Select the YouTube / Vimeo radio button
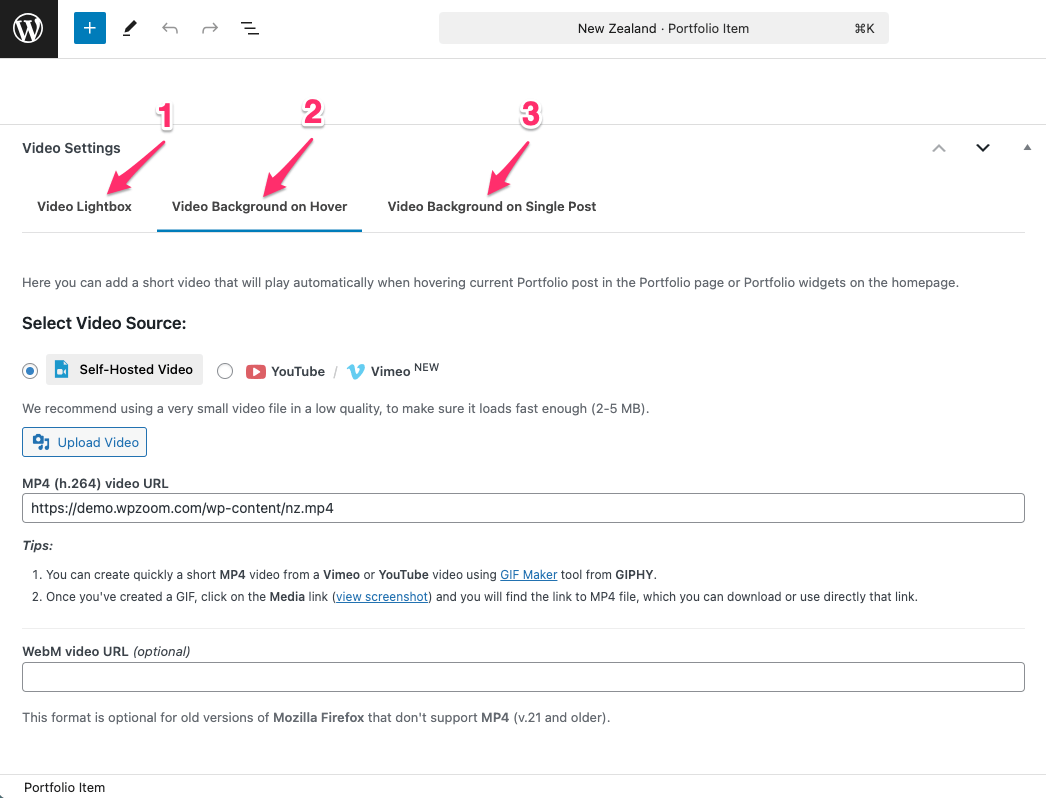 (225, 371)
